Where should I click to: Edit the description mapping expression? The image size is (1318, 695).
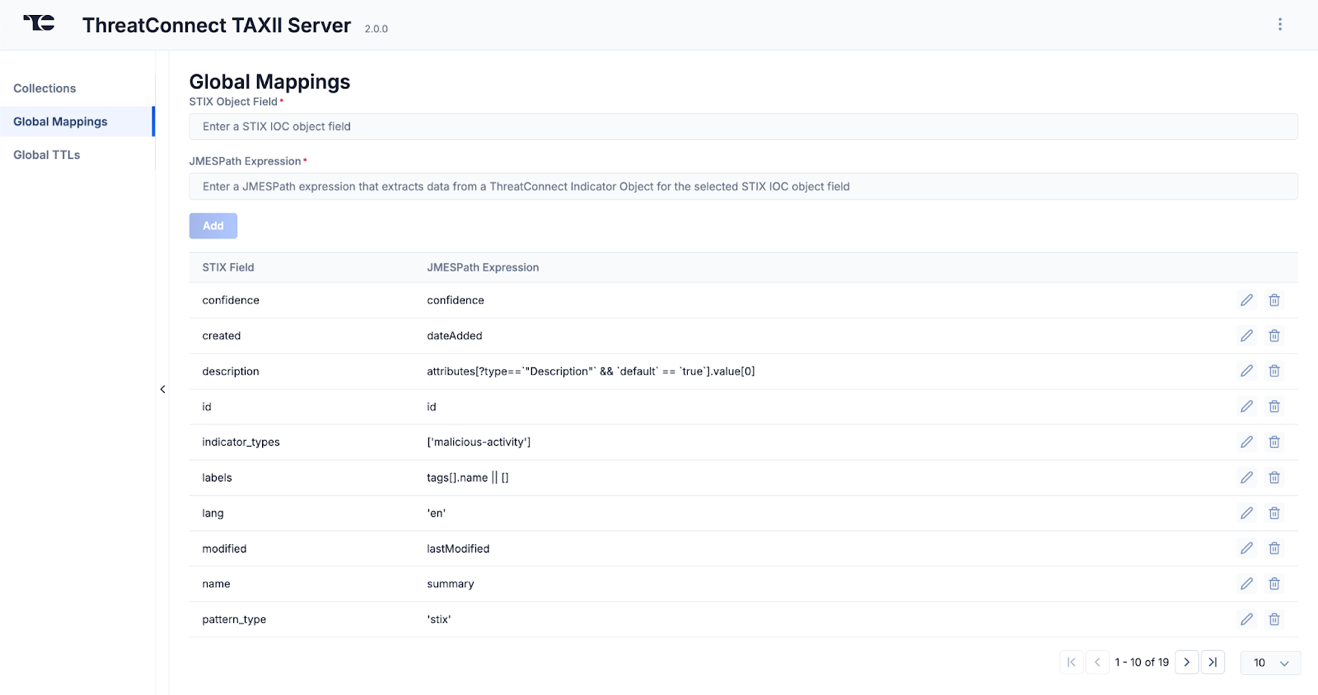tap(1246, 370)
